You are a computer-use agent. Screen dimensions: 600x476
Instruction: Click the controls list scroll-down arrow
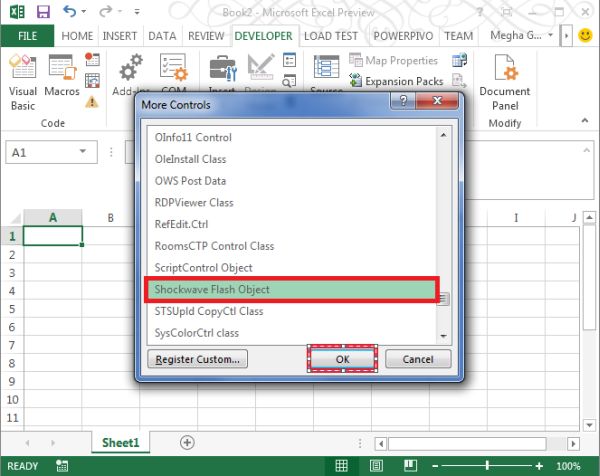[x=443, y=336]
